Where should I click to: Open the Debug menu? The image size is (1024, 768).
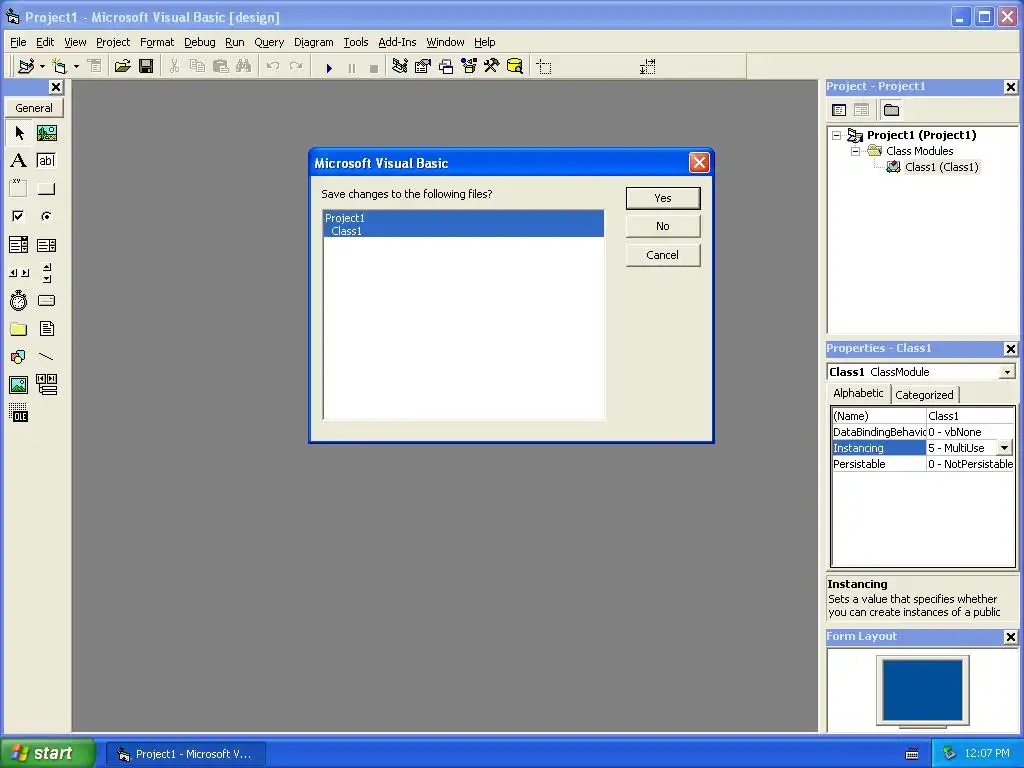pos(199,42)
